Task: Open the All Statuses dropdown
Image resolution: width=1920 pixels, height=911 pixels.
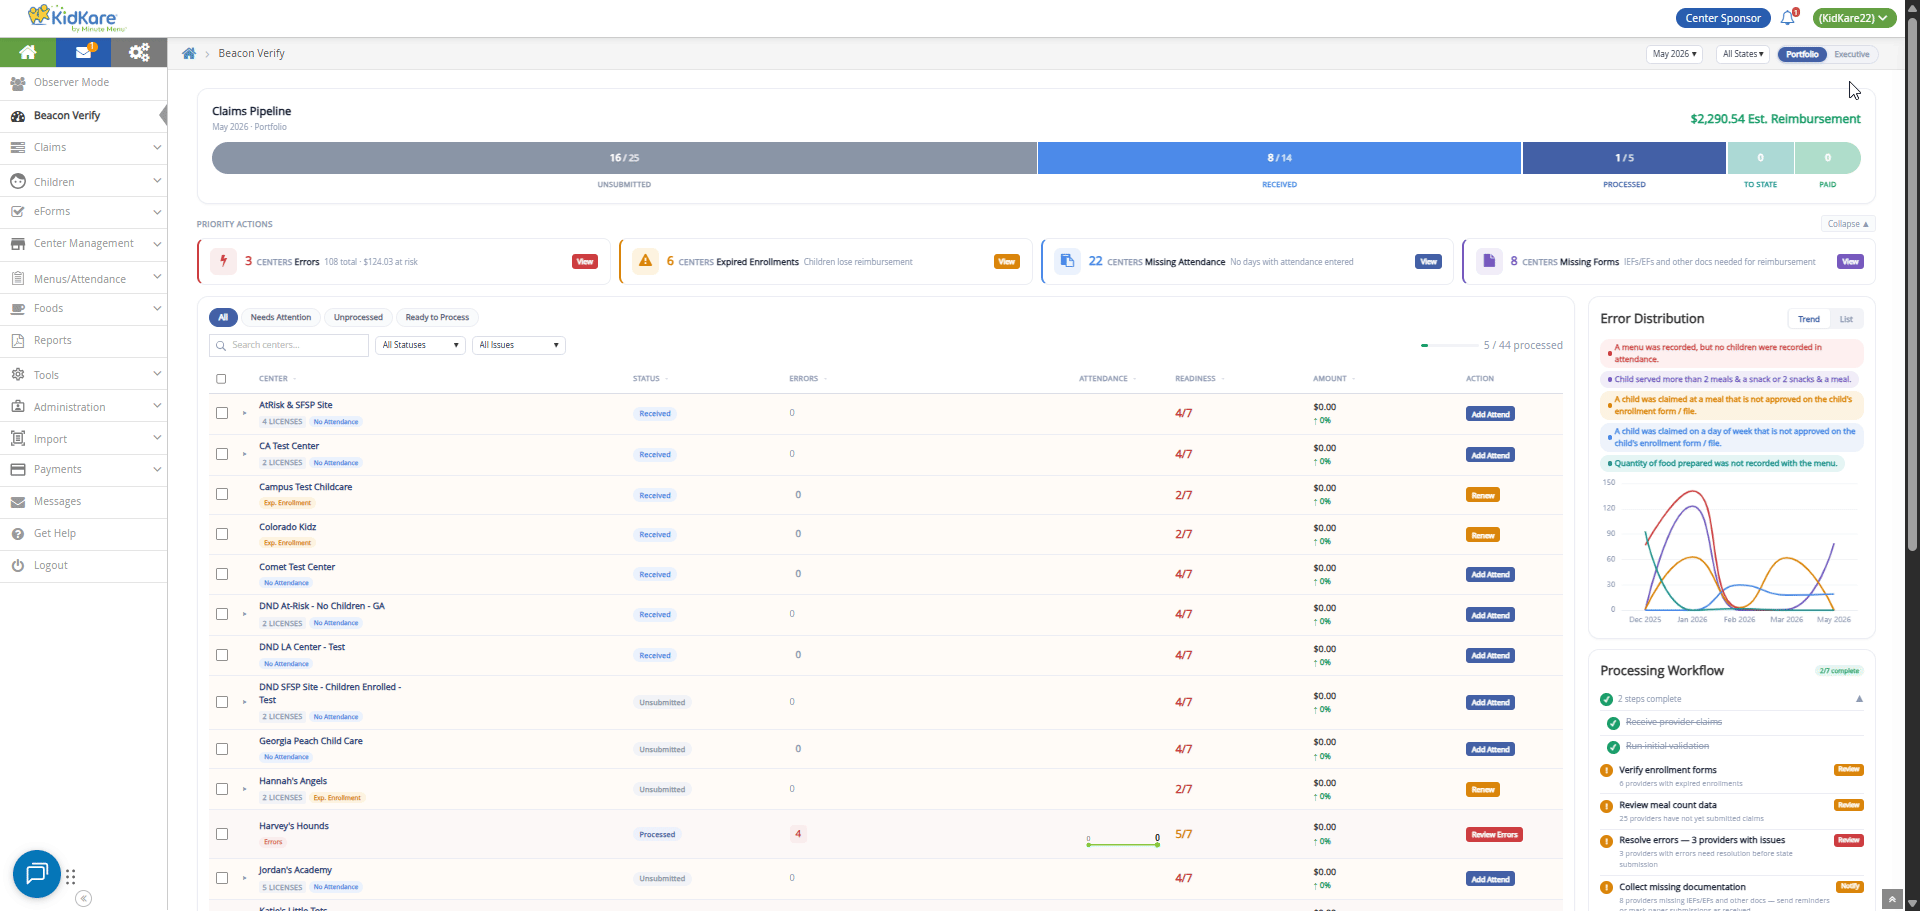Action: [420, 345]
